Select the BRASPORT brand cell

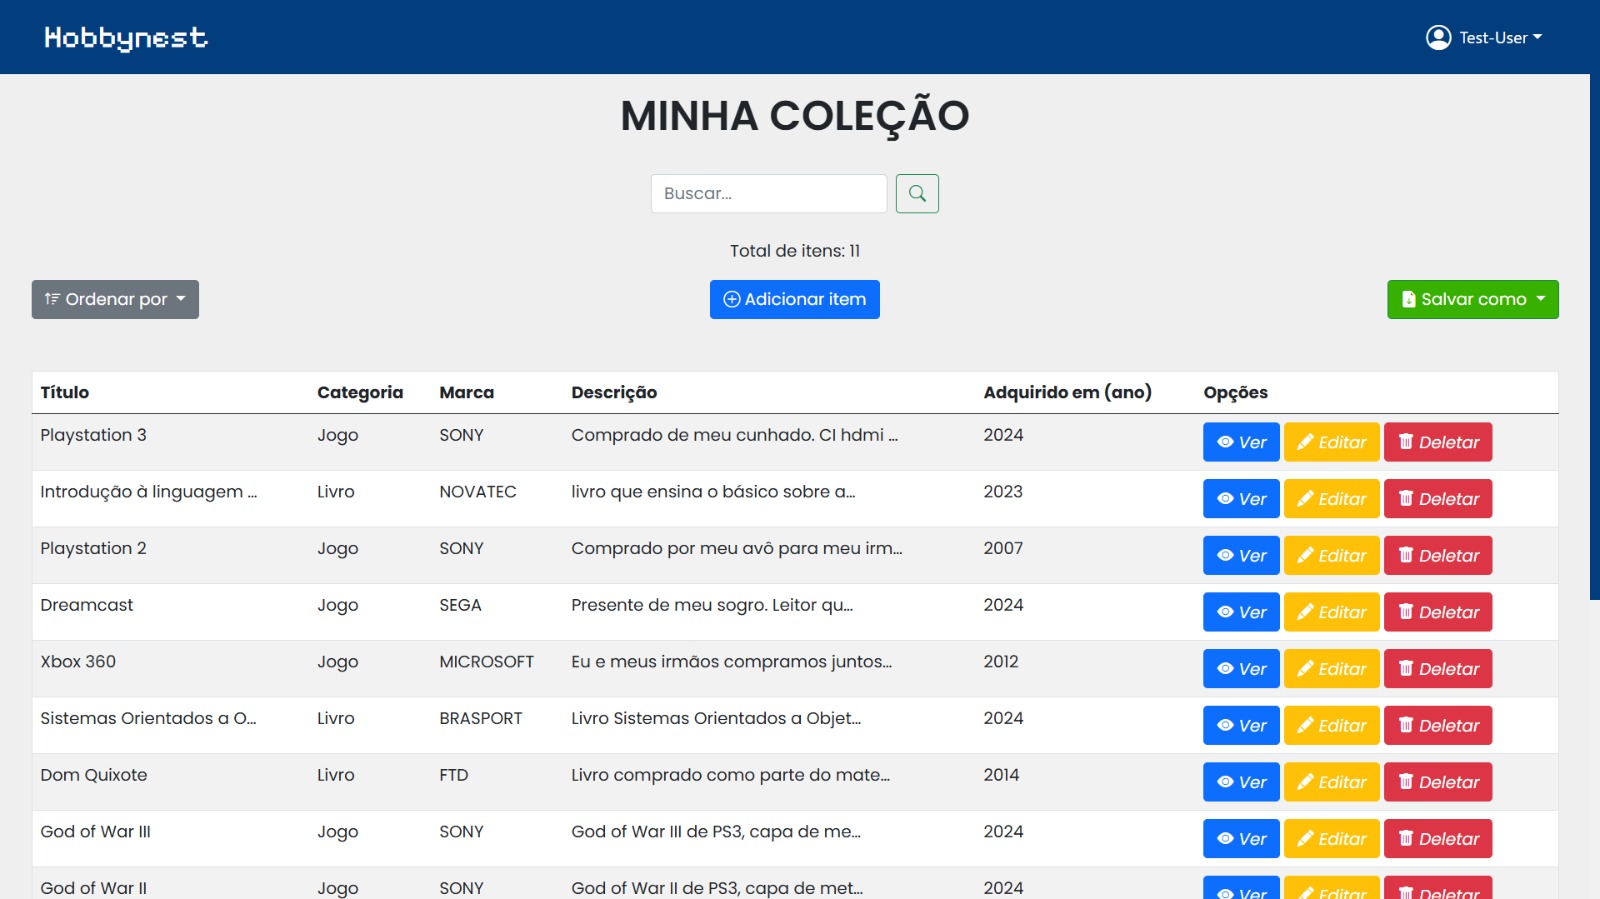coord(481,718)
